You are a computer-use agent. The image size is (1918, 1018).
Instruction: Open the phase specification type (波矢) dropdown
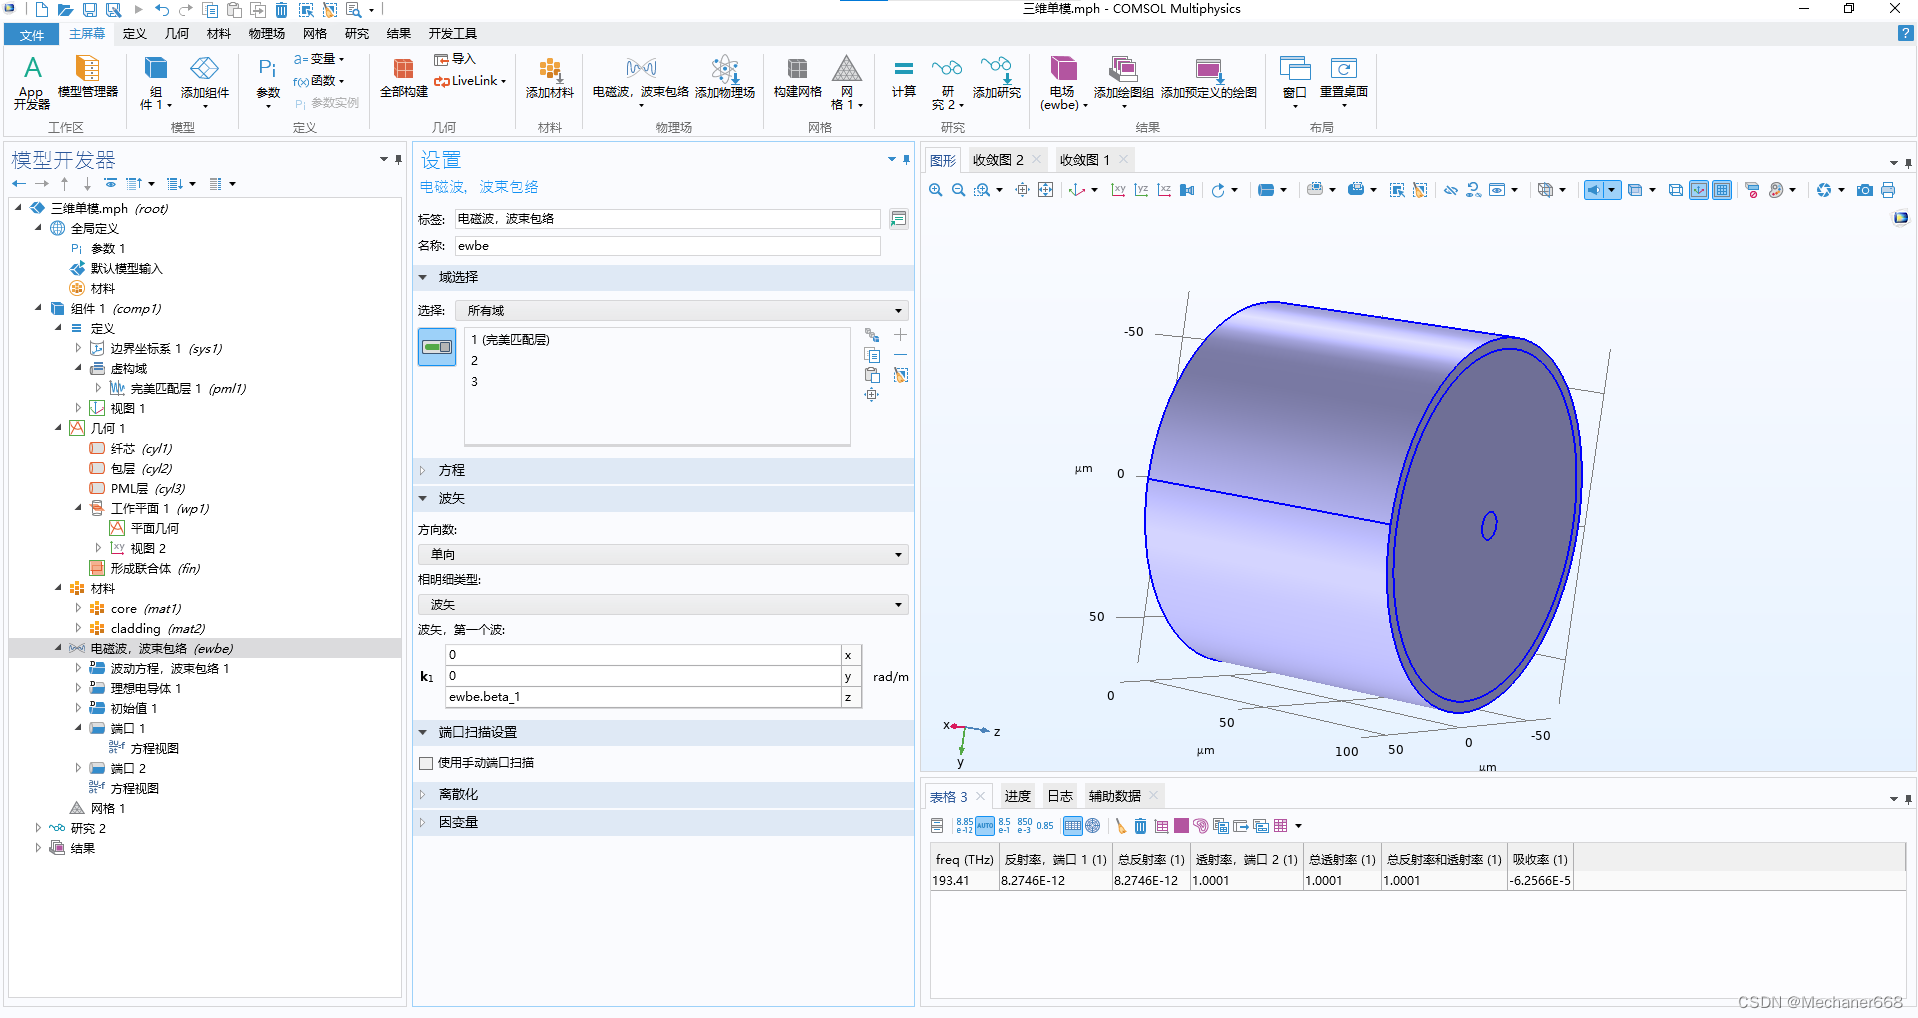[x=663, y=605]
